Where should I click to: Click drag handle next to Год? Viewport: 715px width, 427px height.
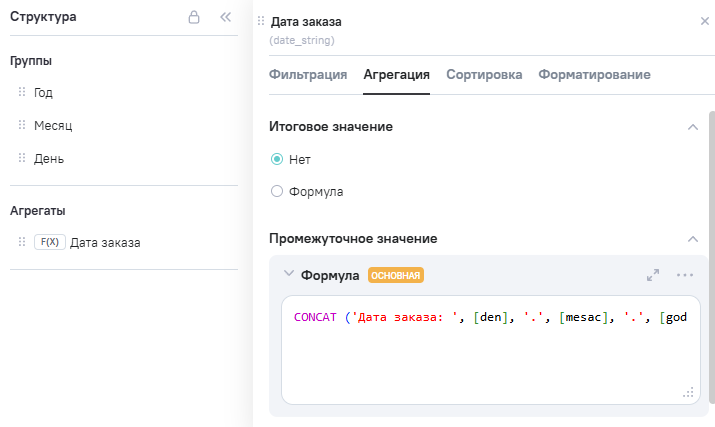(22, 92)
